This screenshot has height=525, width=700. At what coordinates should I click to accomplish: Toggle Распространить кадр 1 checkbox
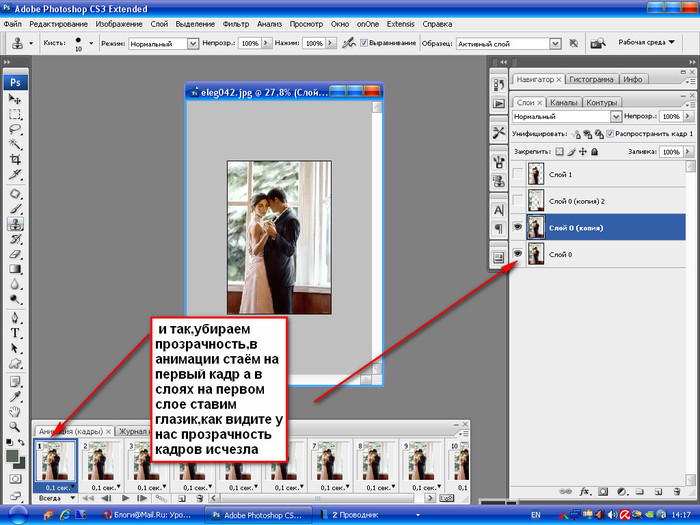(x=610, y=133)
